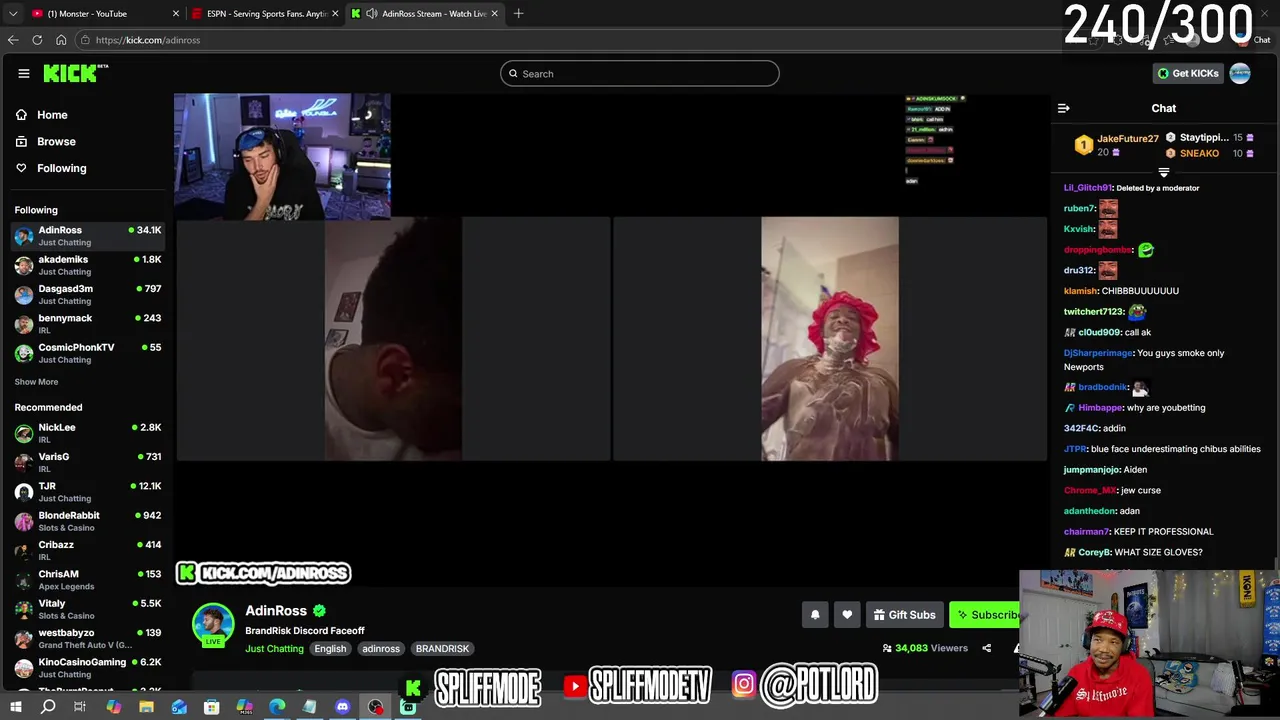Reload the page with refresh icon
The image size is (1280, 720).
point(37,40)
